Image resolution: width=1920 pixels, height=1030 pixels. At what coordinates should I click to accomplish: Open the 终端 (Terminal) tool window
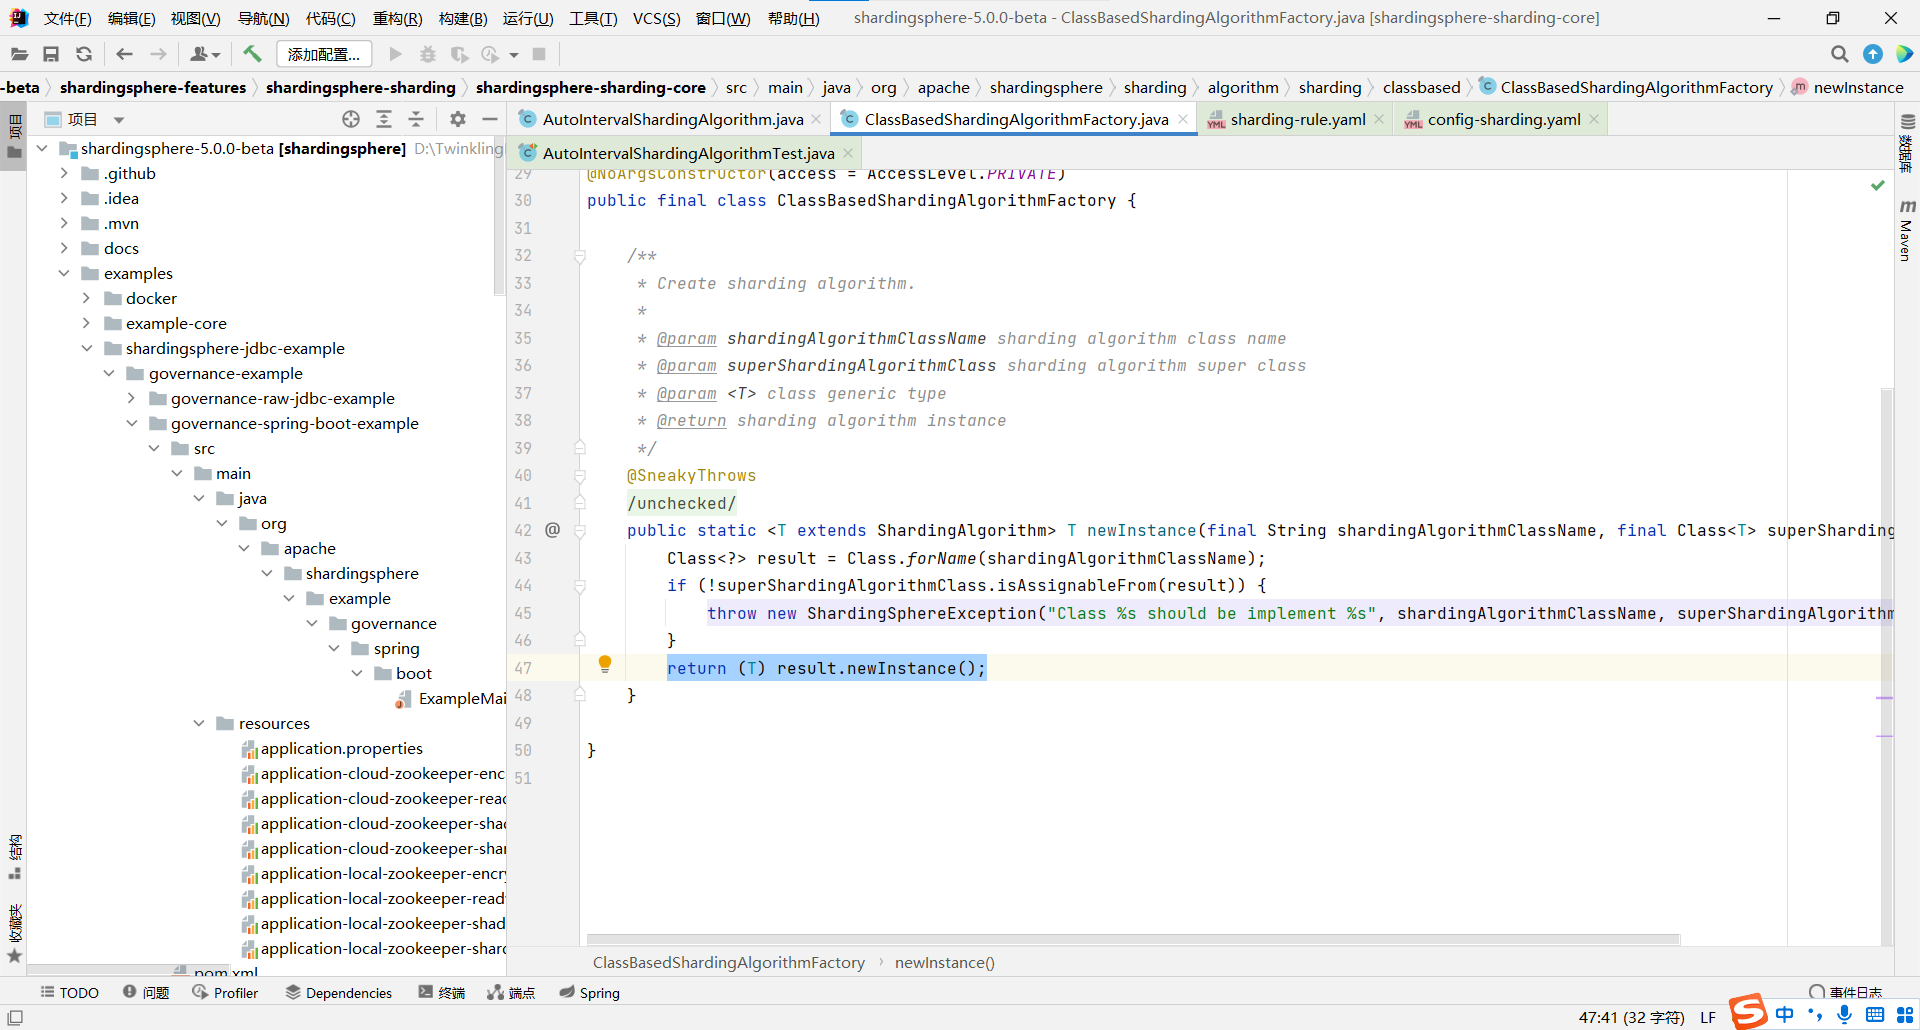coord(441,992)
